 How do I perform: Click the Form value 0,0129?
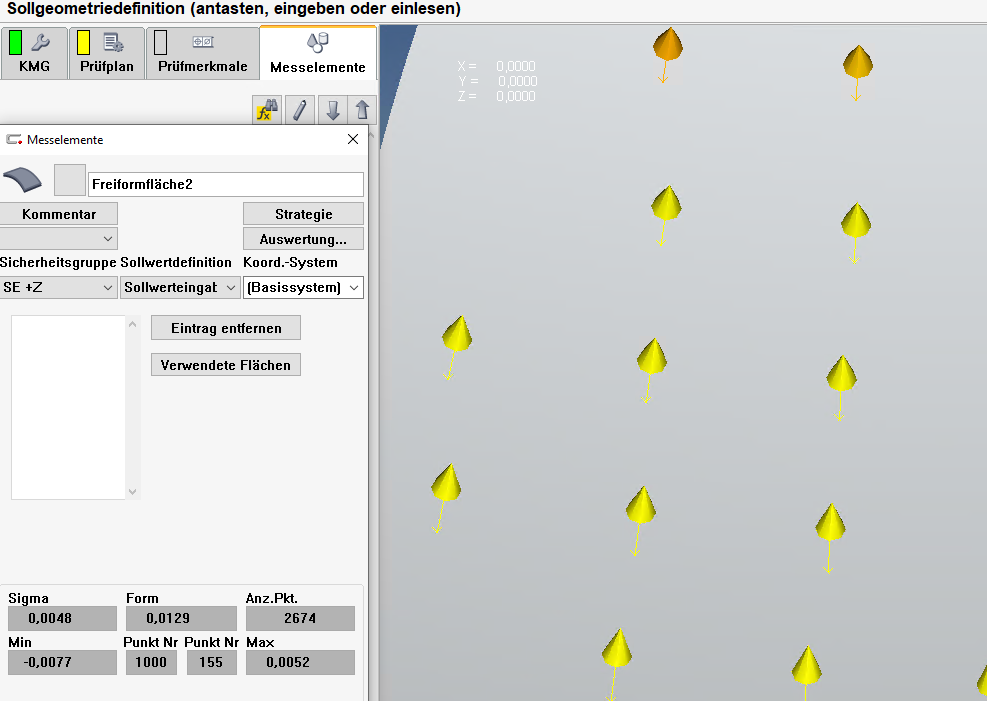click(x=181, y=618)
